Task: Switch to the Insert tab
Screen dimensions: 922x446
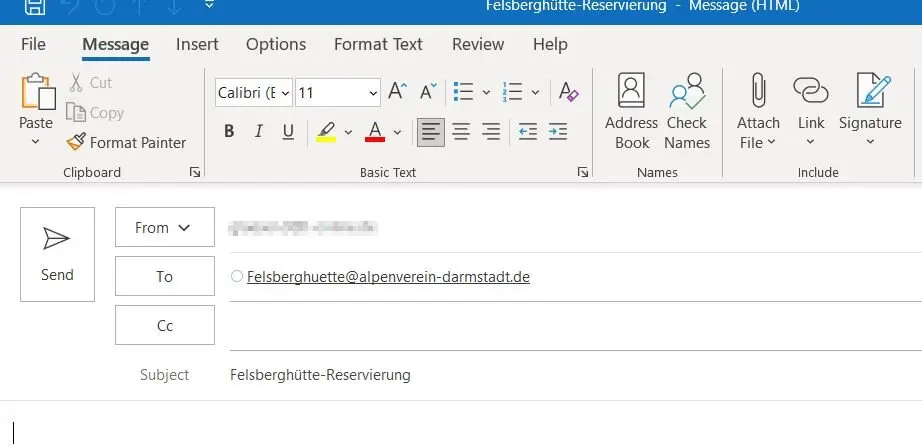Action: [197, 44]
